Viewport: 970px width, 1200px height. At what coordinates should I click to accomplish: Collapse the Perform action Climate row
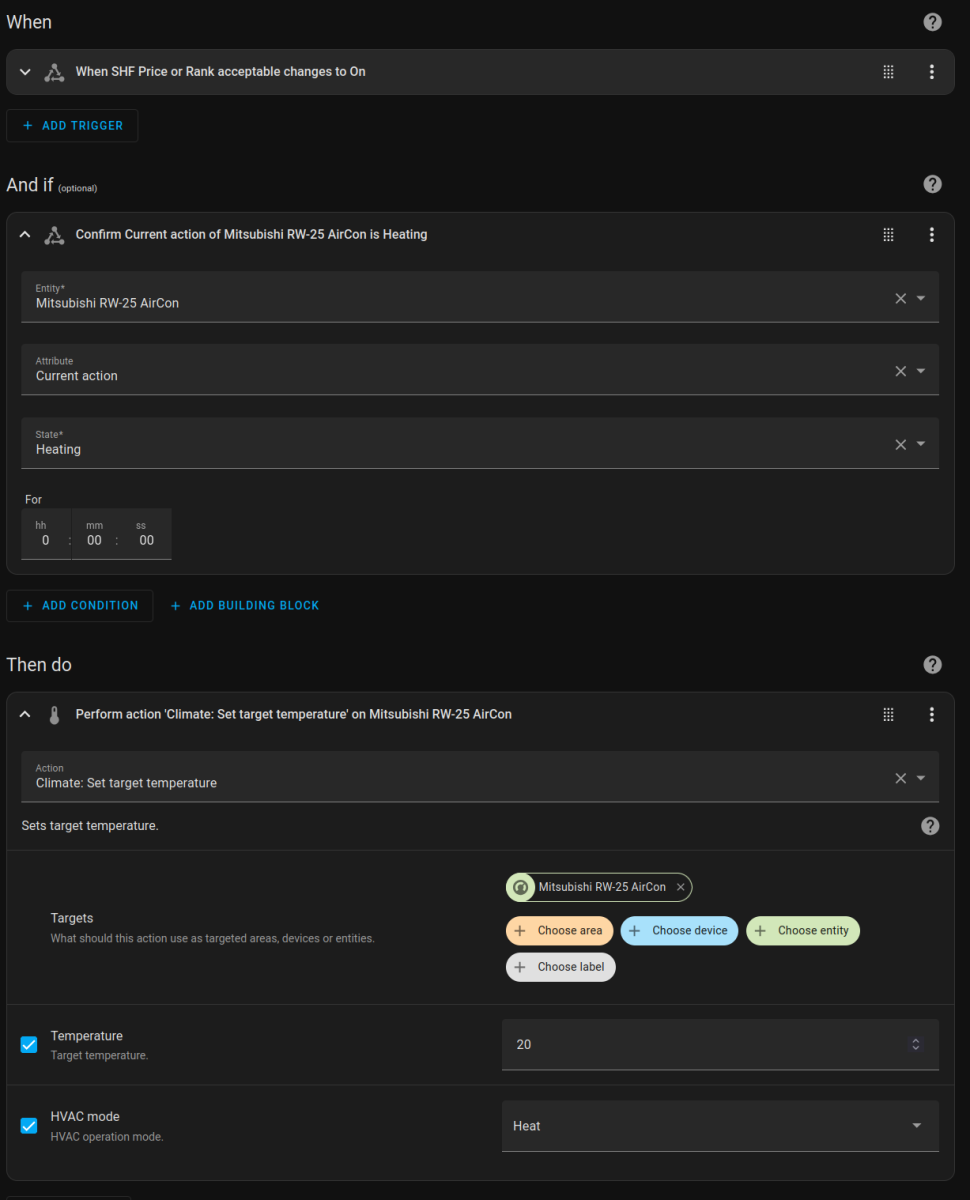click(x=26, y=715)
